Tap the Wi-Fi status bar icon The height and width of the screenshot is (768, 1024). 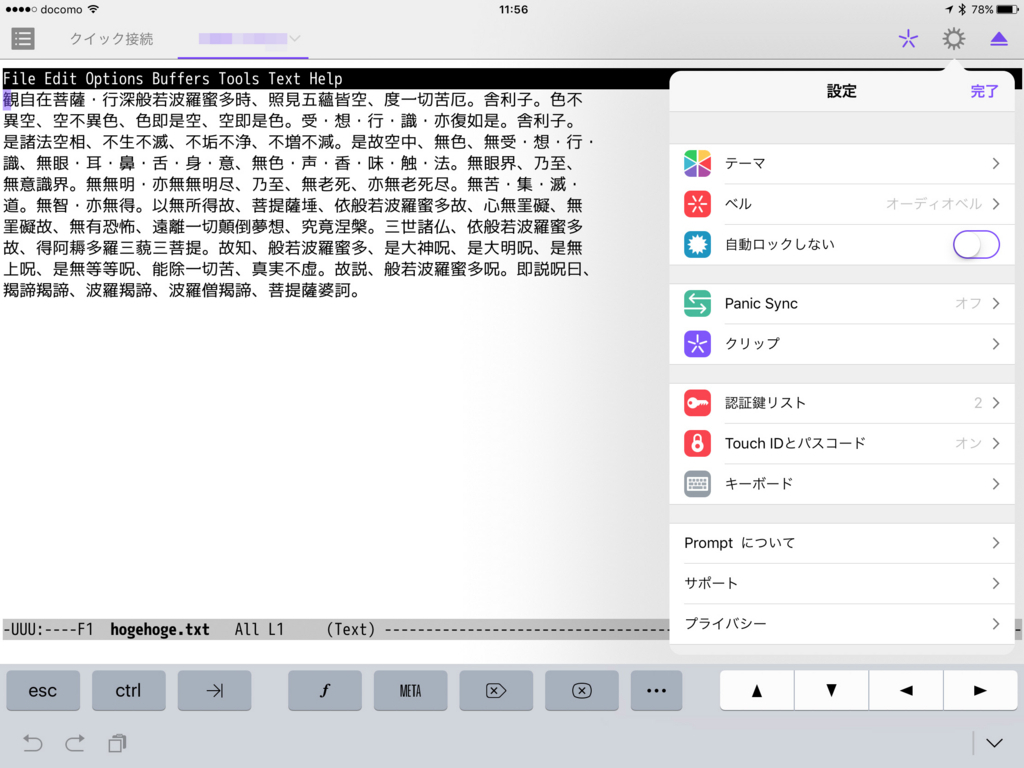pos(93,9)
